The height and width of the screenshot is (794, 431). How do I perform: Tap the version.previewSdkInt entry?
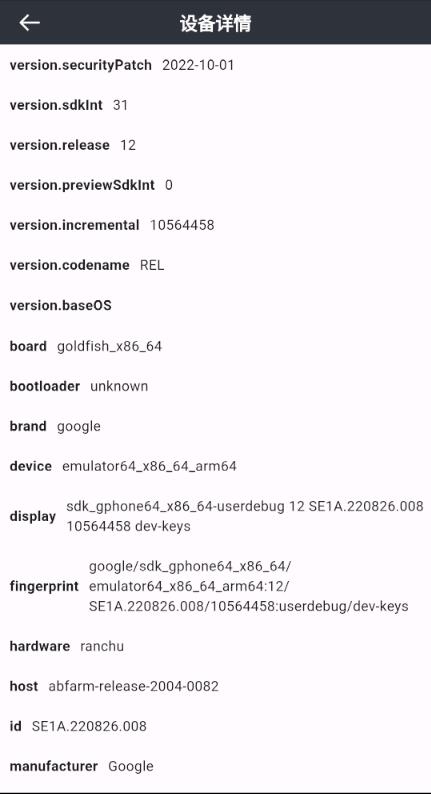215,185
